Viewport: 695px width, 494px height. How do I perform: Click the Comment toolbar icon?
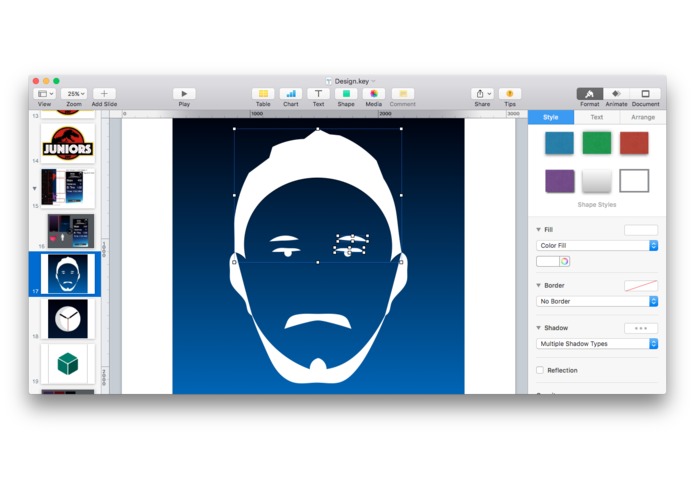[x=403, y=93]
